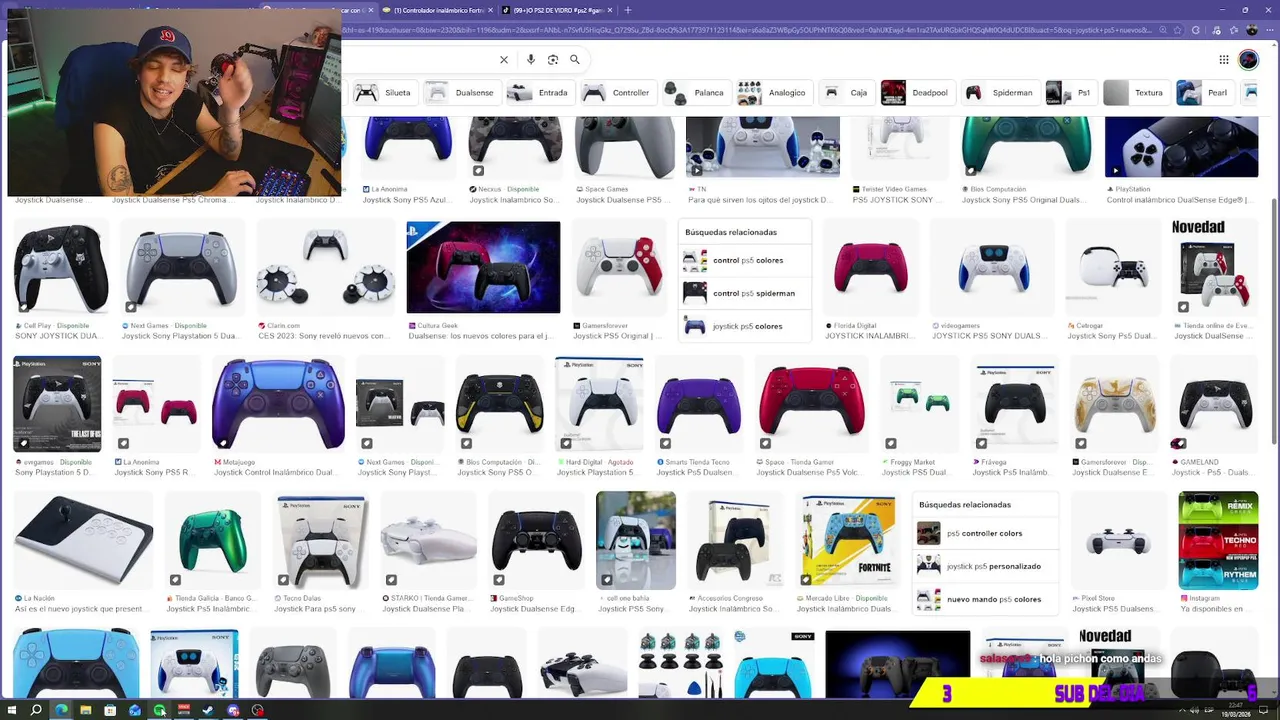Open related search joystick ps5 personalizado

point(985,567)
